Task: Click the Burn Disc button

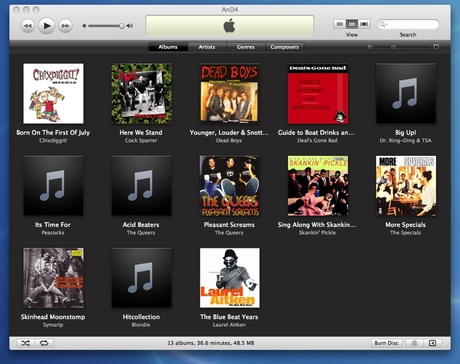Action: [386, 343]
